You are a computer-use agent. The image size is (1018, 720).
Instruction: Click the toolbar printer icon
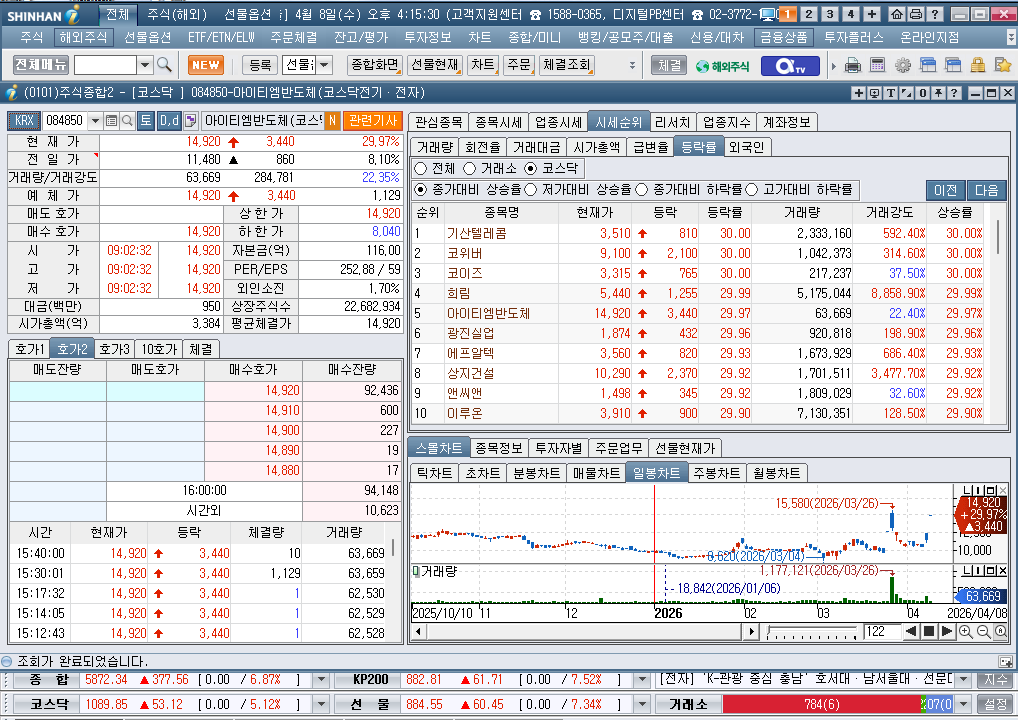click(853, 65)
